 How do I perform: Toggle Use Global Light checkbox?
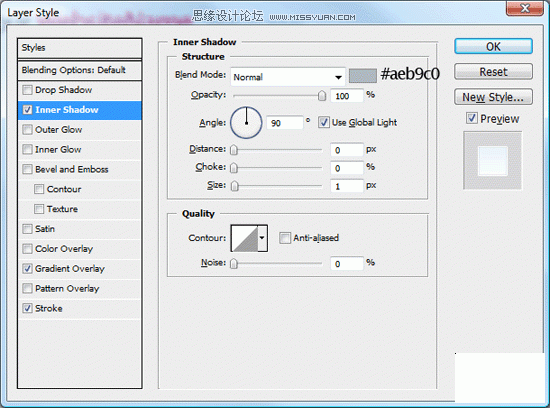pos(323,122)
